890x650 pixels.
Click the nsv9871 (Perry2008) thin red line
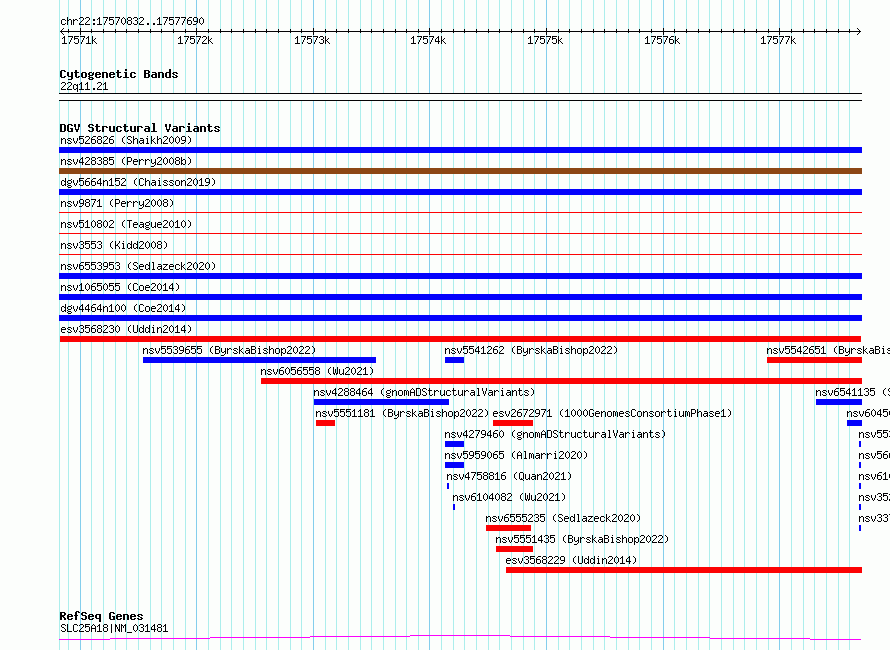click(460, 213)
